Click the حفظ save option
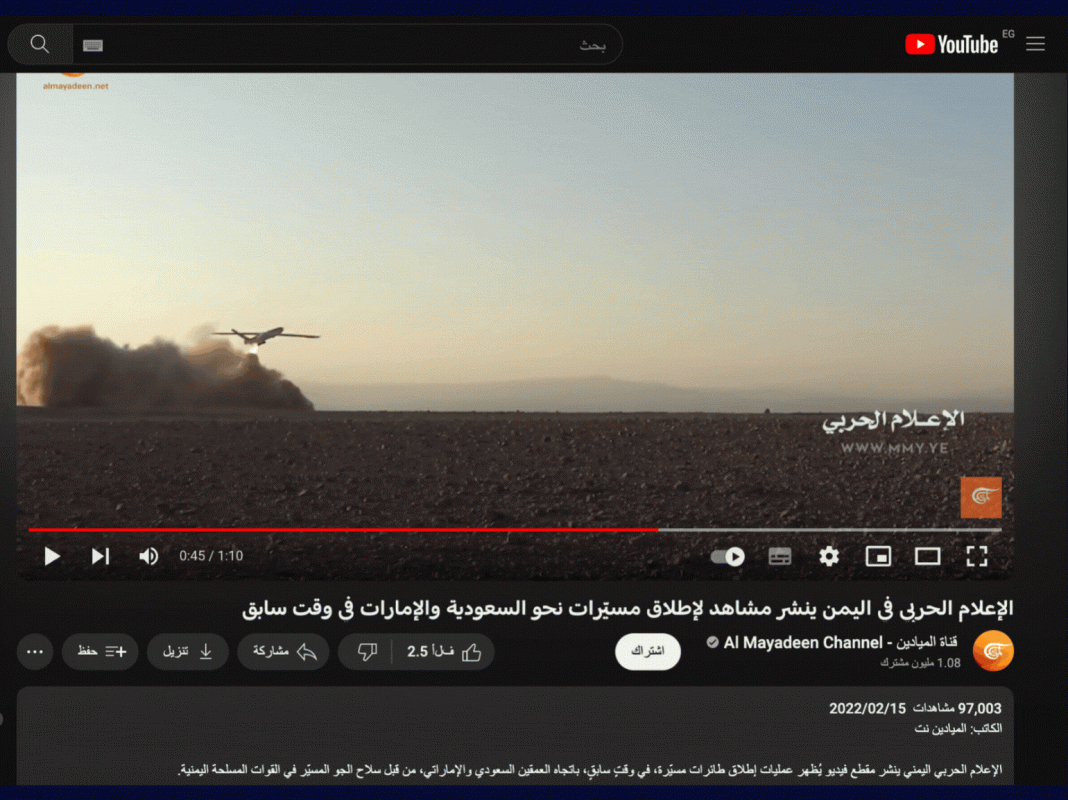The image size is (1068, 800). tap(100, 651)
